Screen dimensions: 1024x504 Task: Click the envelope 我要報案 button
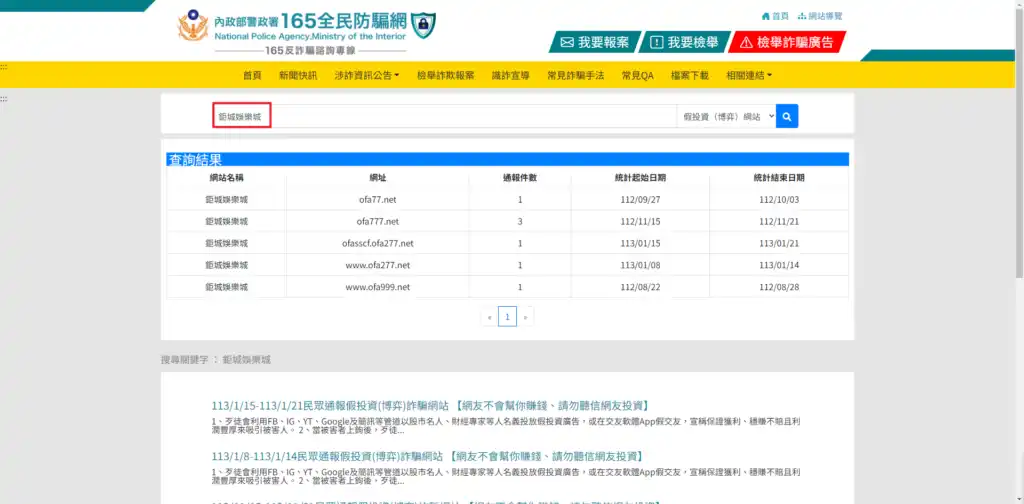tap(594, 42)
